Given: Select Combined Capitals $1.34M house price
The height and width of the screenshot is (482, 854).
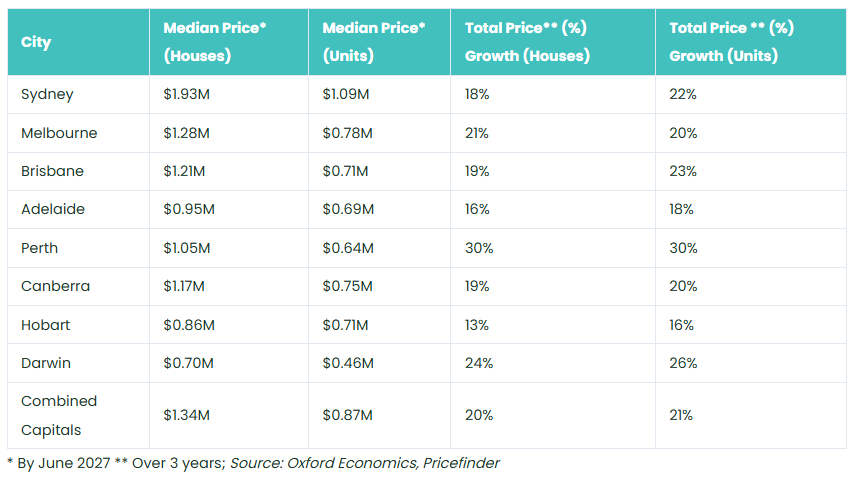Looking at the screenshot, I should [186, 415].
